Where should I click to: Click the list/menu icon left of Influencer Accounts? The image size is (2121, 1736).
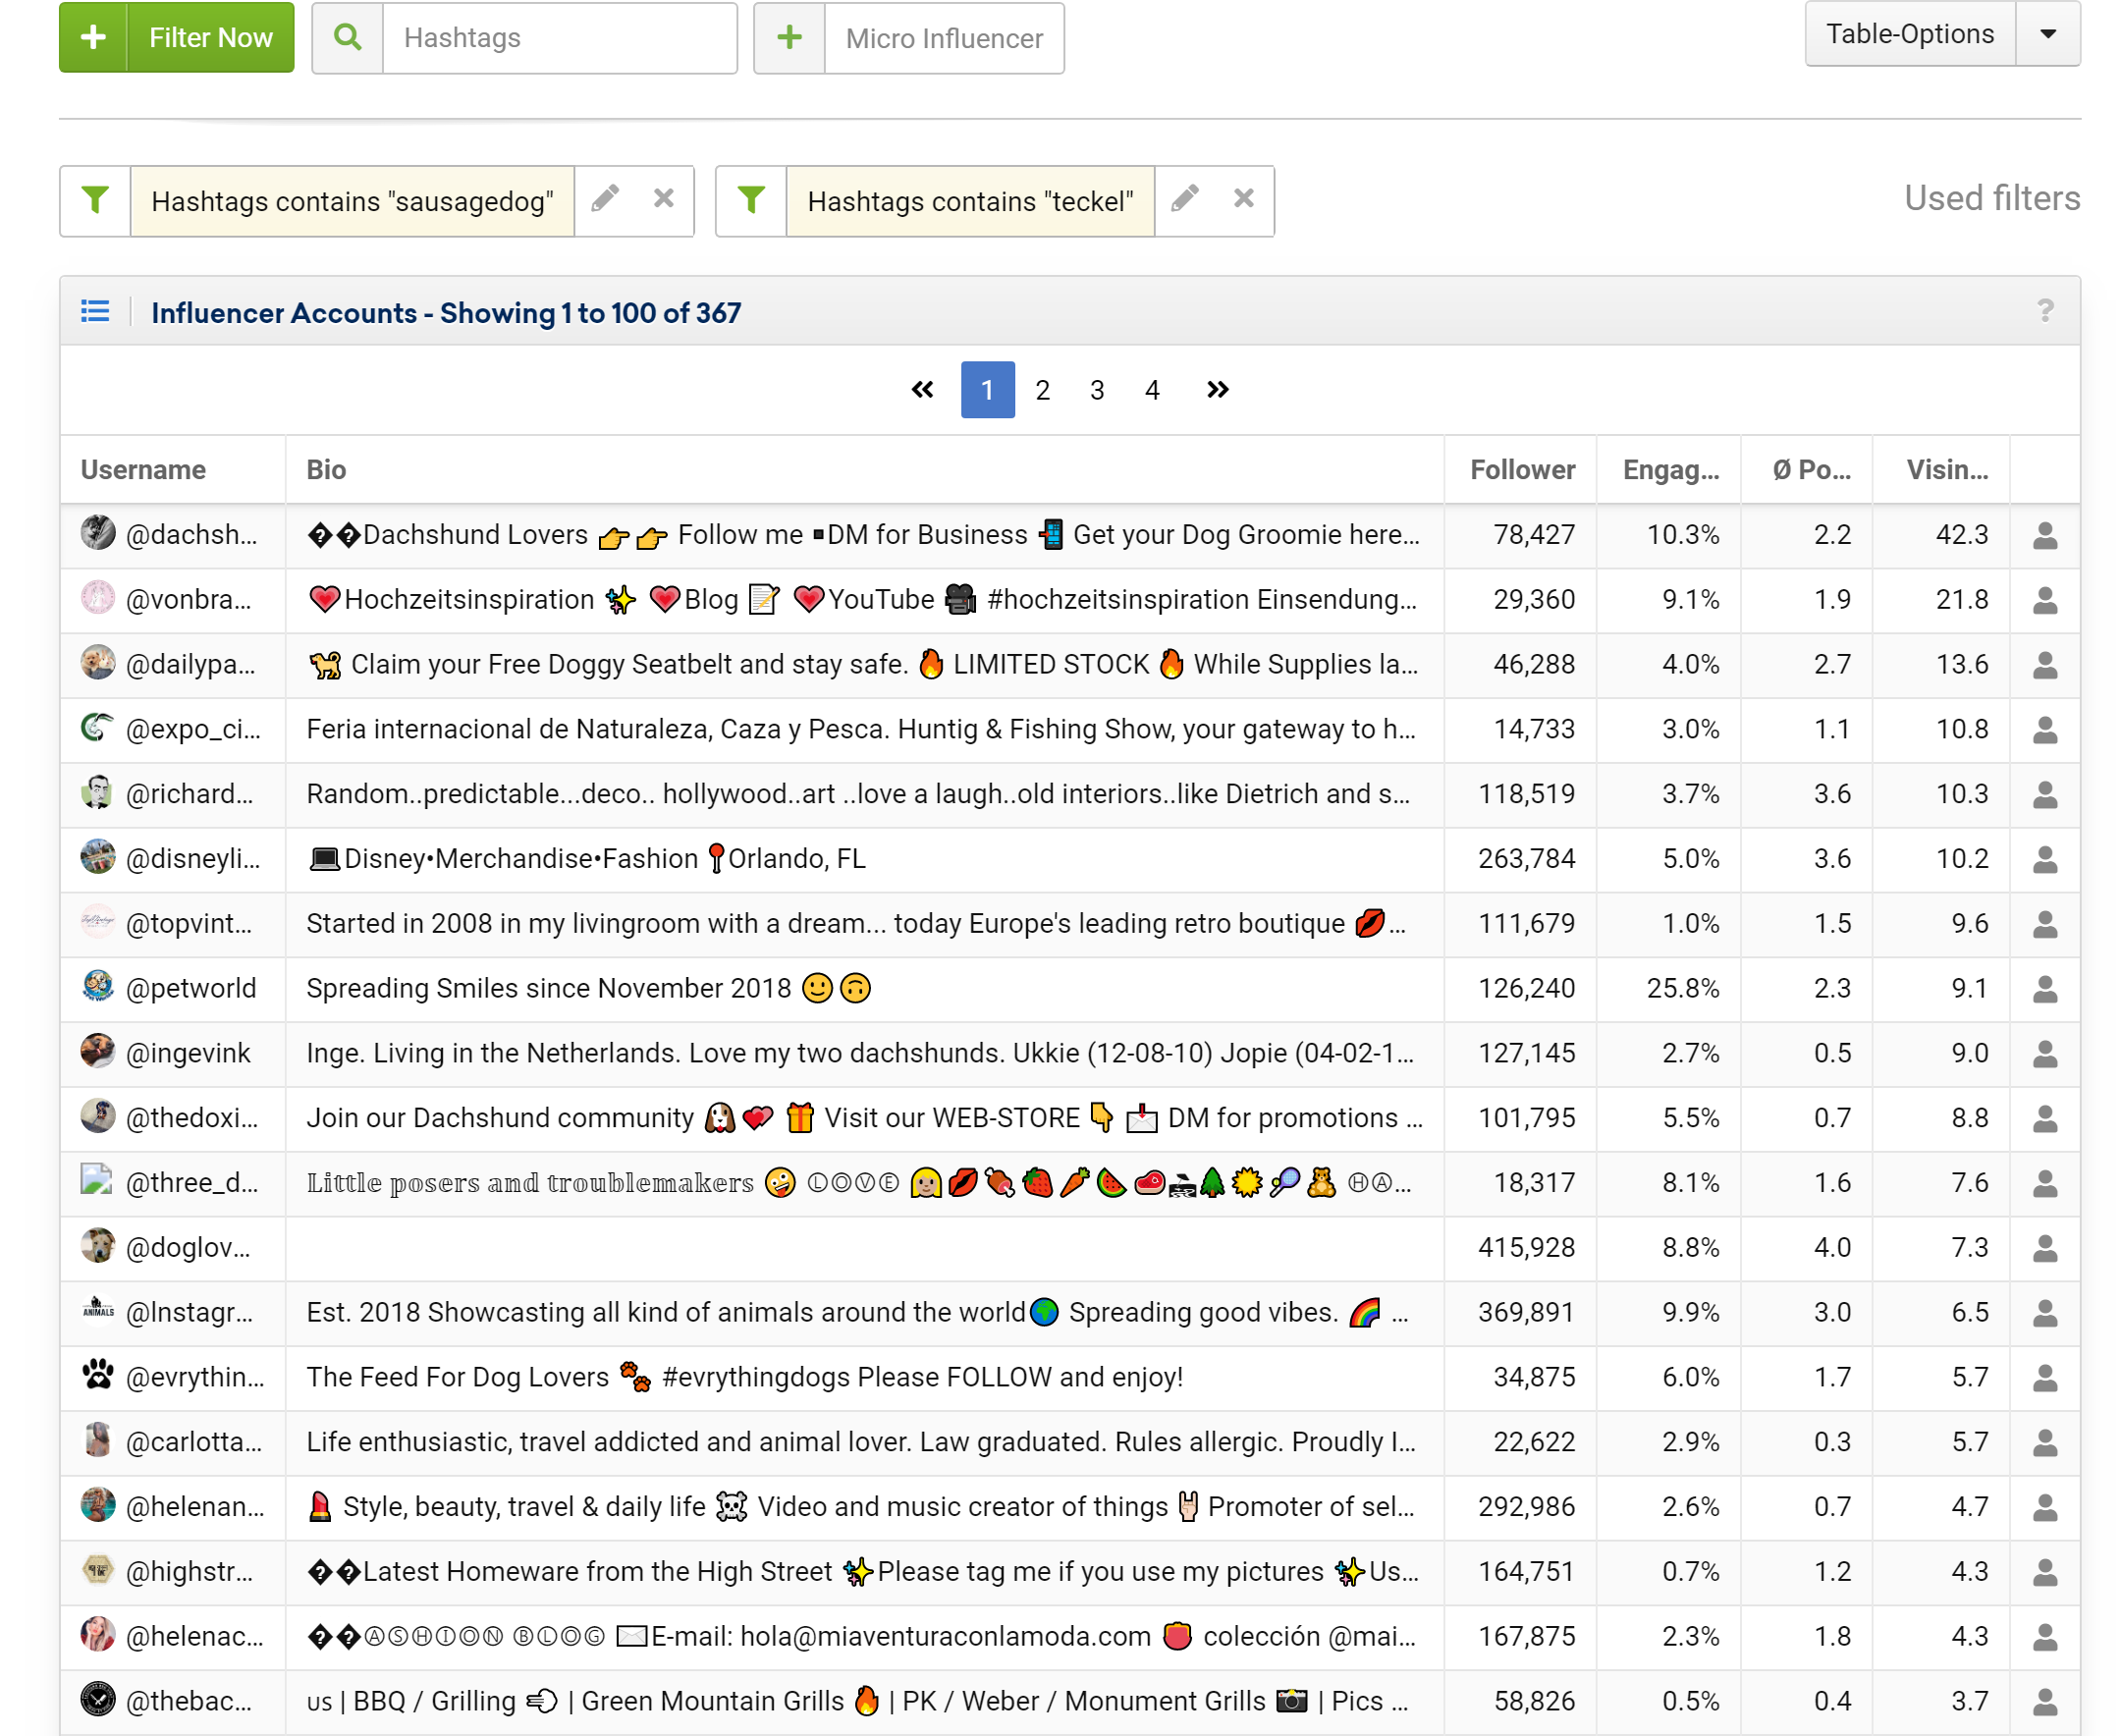coord(95,312)
